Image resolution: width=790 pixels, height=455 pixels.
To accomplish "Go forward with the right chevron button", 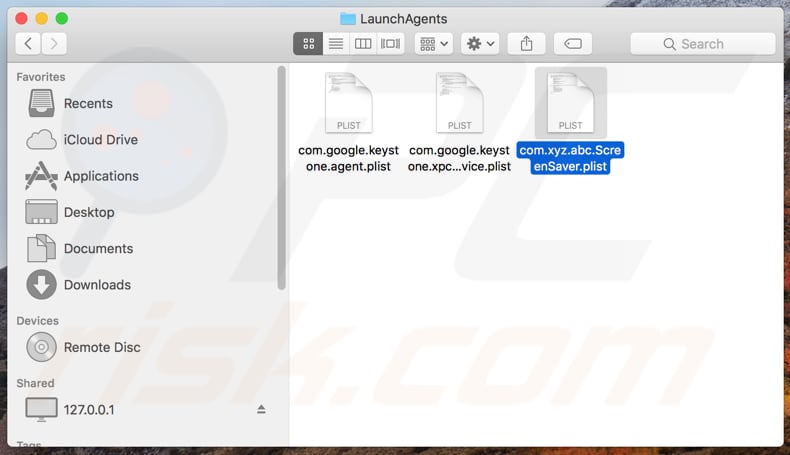I will (53, 44).
